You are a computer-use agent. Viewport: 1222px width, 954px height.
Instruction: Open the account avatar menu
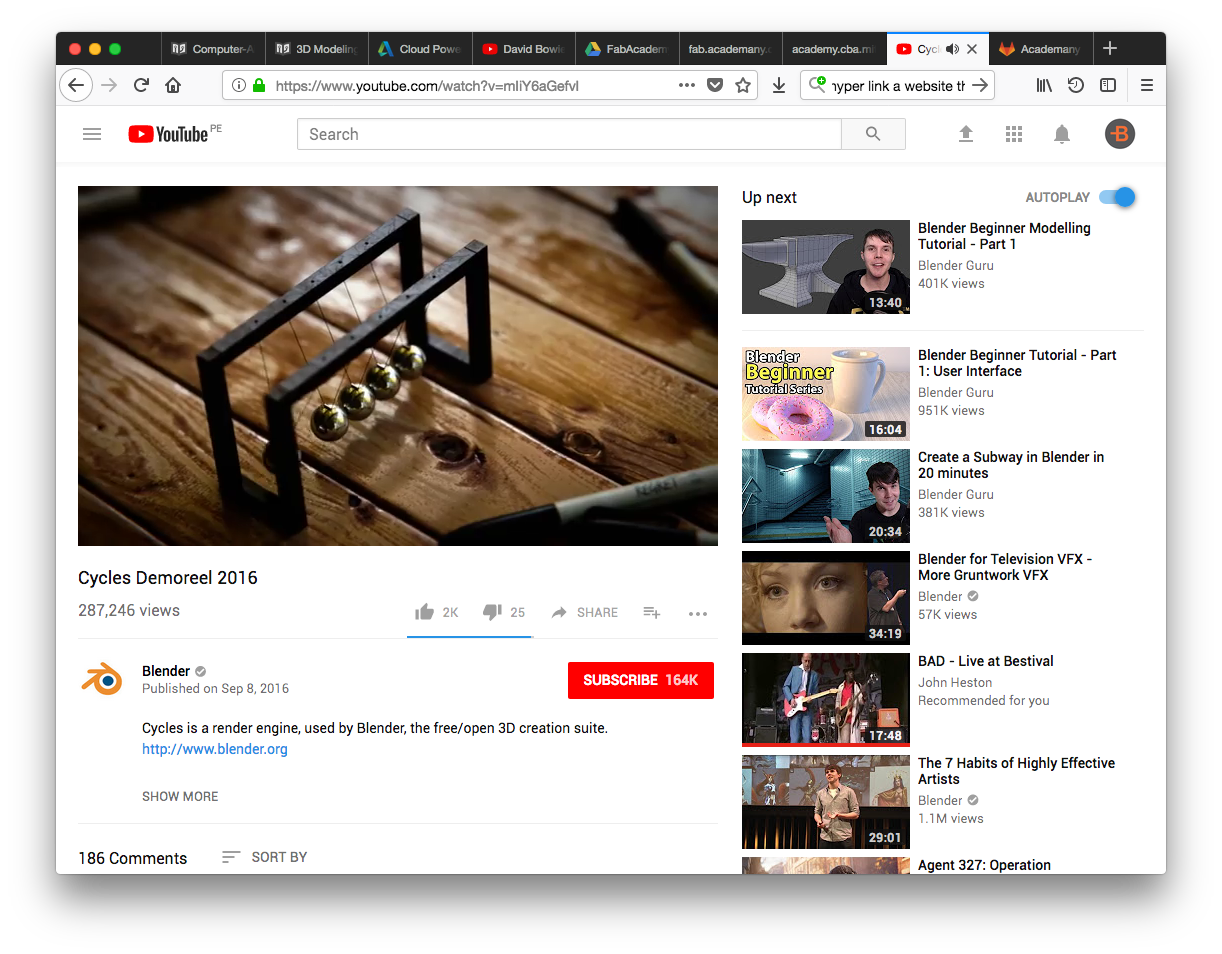tap(1120, 134)
